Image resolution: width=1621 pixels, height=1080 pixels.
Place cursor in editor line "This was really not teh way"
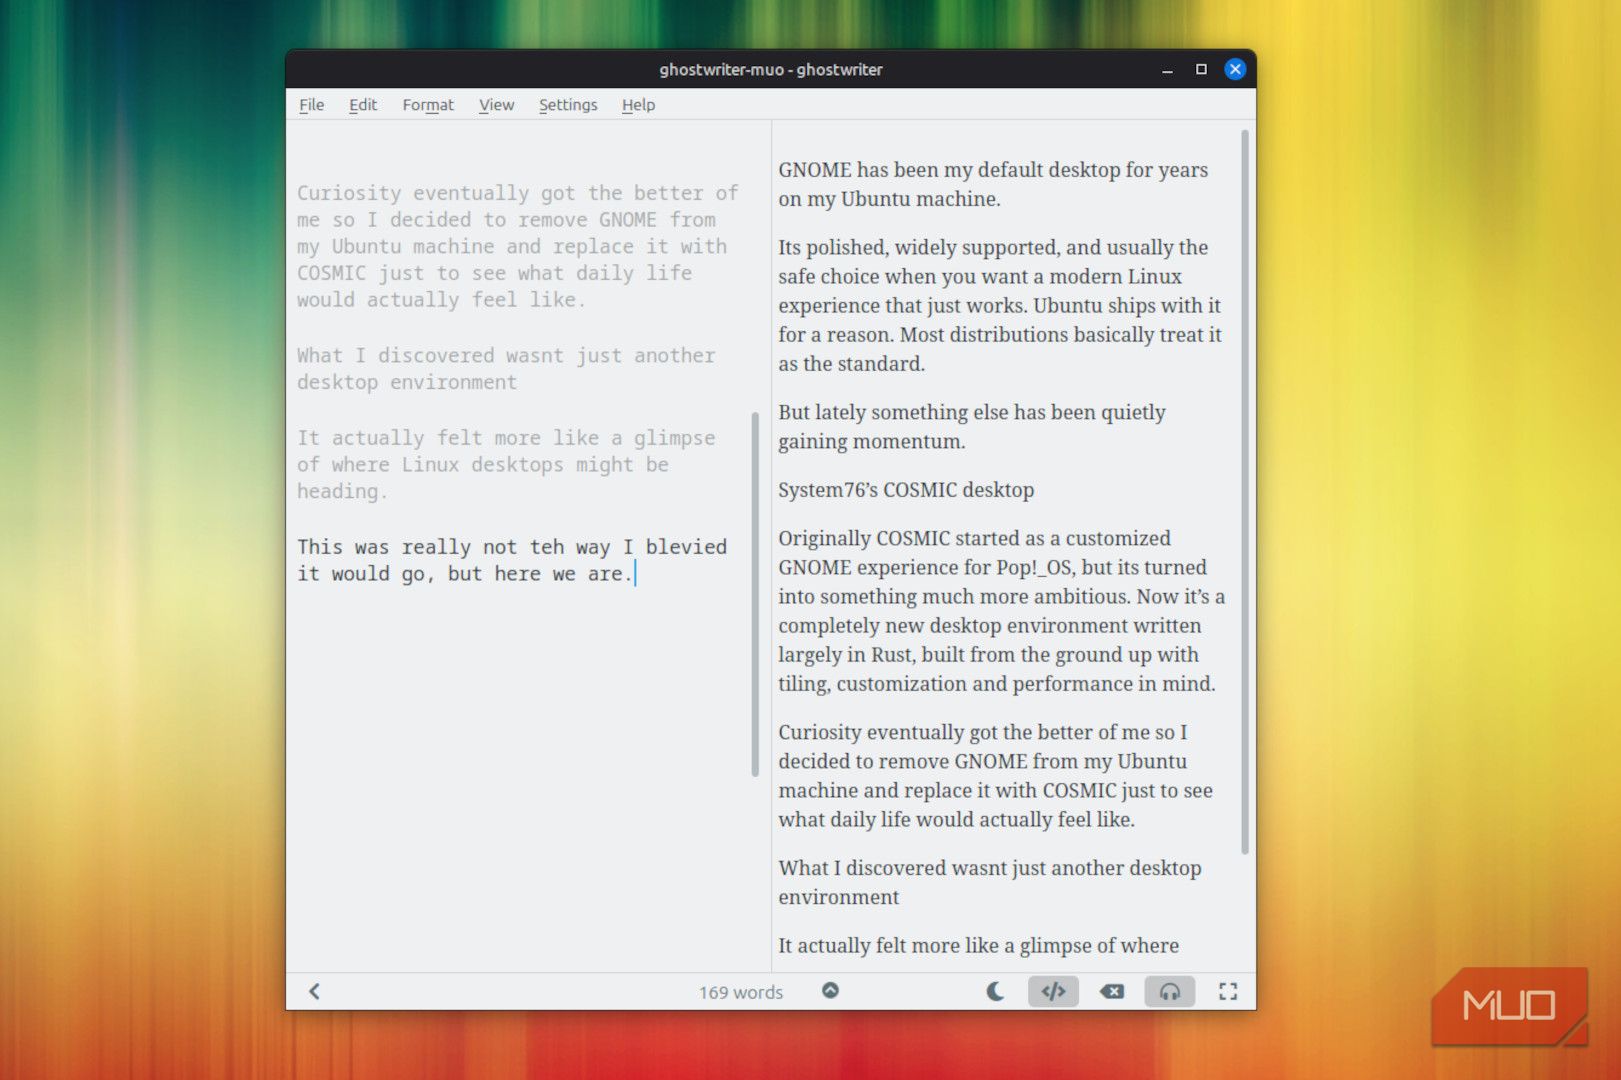click(512, 547)
